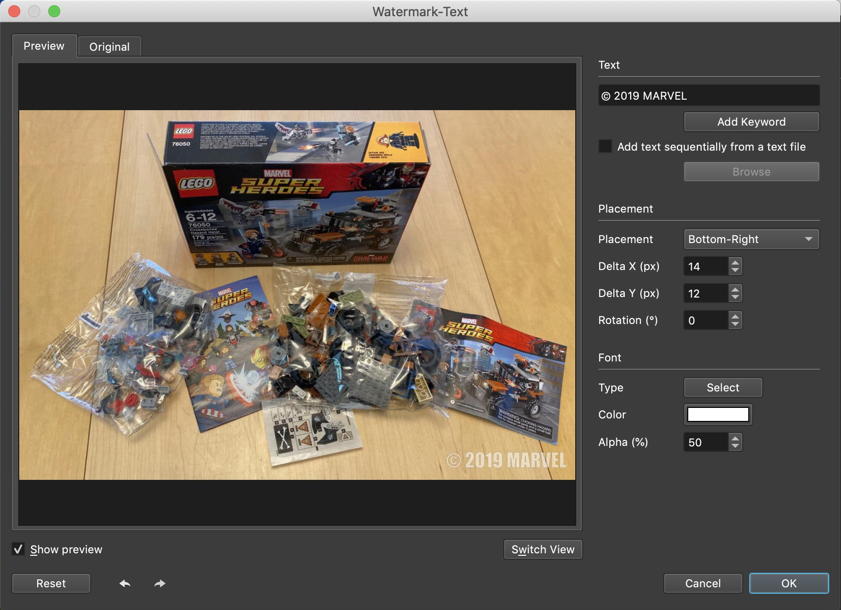Click the Delta Y value field
Viewport: 841px width, 610px height.
(x=706, y=293)
